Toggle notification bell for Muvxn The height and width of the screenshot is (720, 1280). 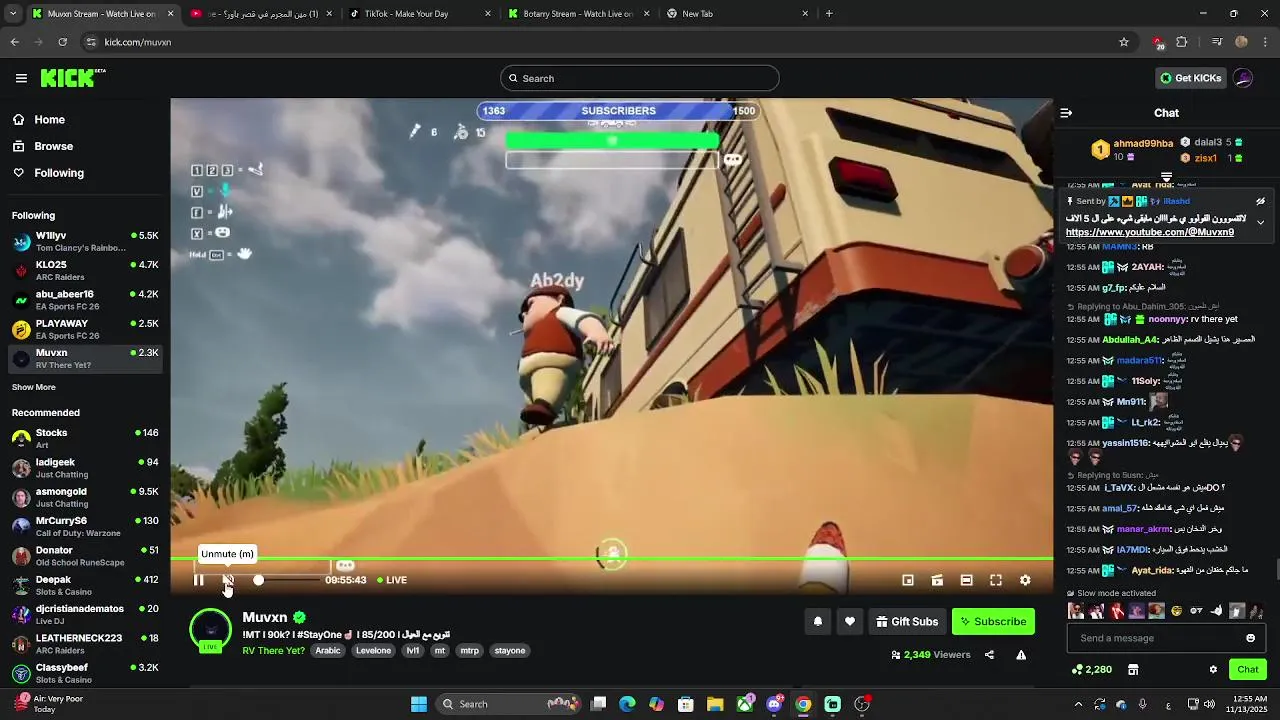point(817,621)
